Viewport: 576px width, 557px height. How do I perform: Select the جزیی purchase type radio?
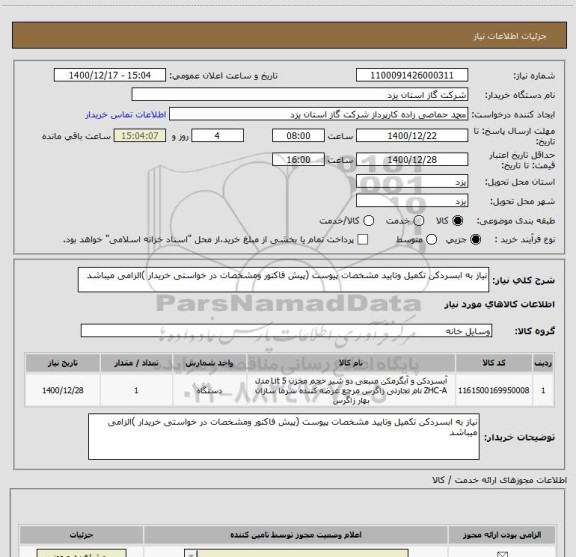475,240
